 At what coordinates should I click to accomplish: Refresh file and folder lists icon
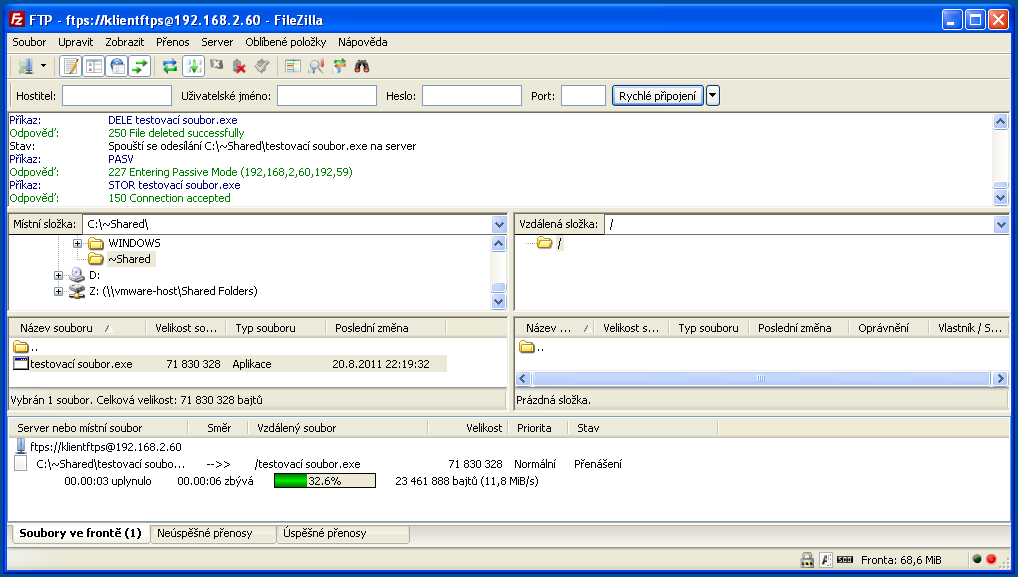(x=170, y=66)
